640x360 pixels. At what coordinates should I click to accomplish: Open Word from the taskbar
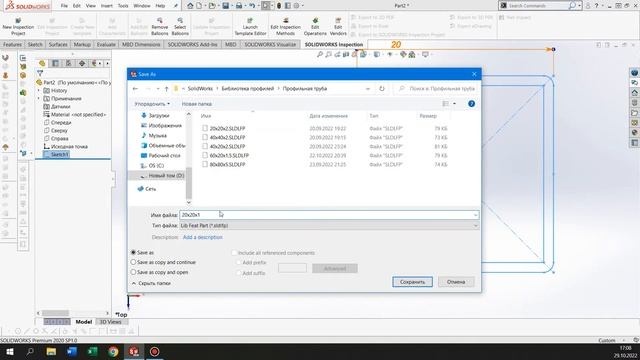(72, 351)
